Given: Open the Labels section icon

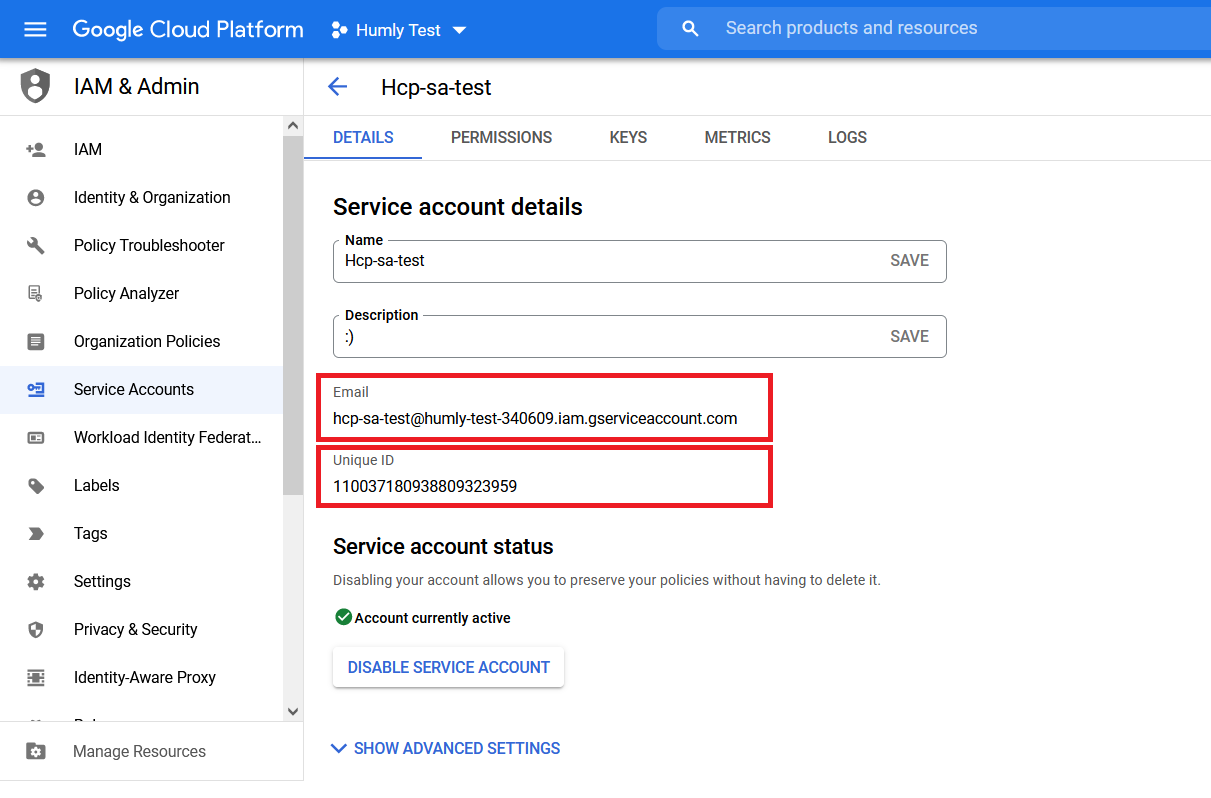Looking at the screenshot, I should click(x=37, y=485).
